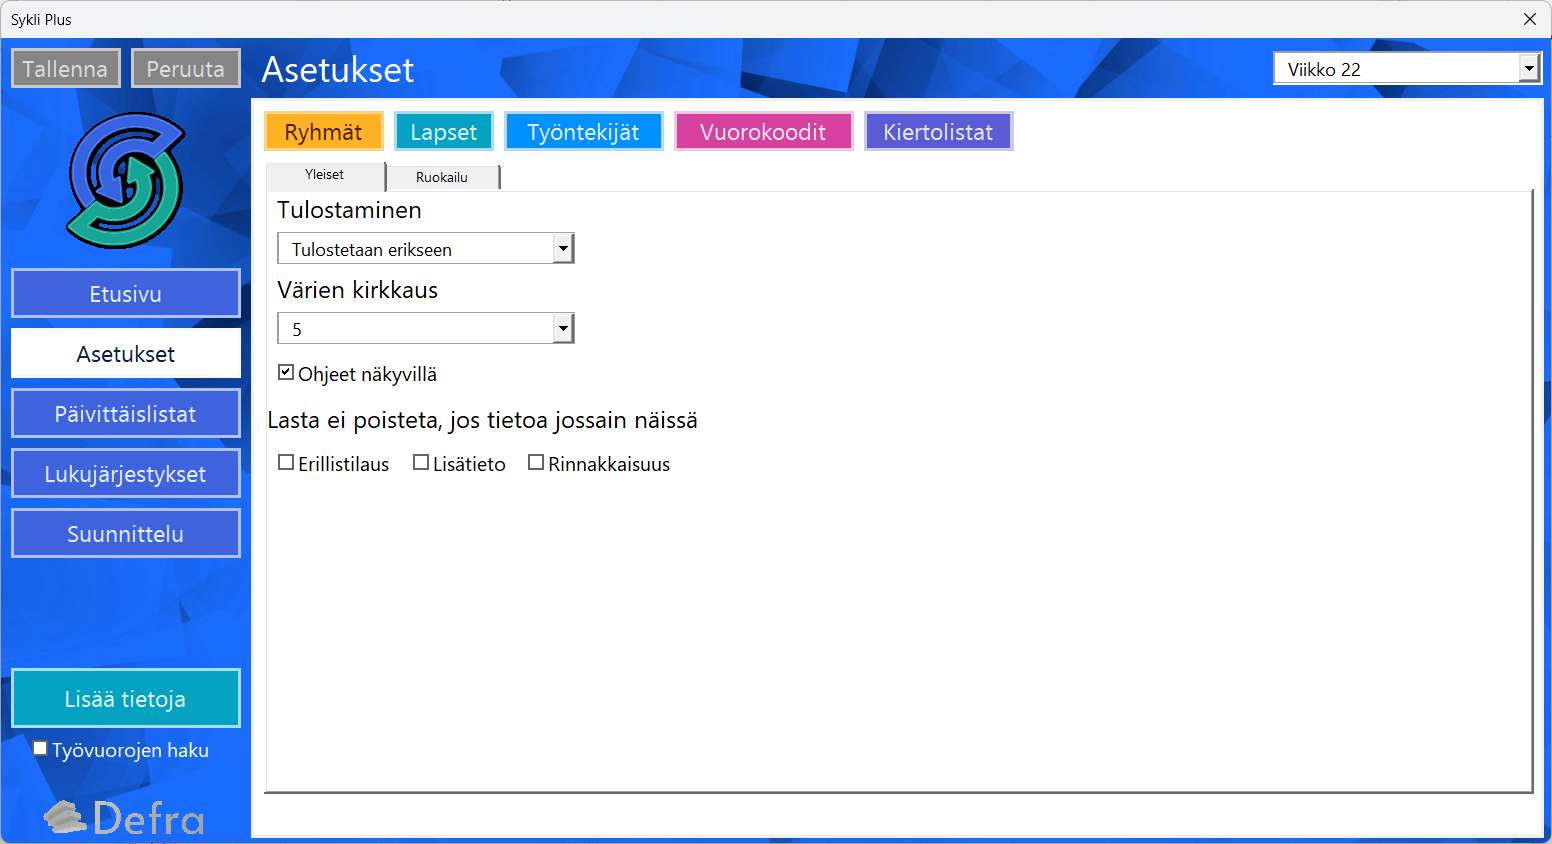This screenshot has width=1552, height=844.
Task: Close the Sykli Plus window
Action: click(x=1529, y=19)
